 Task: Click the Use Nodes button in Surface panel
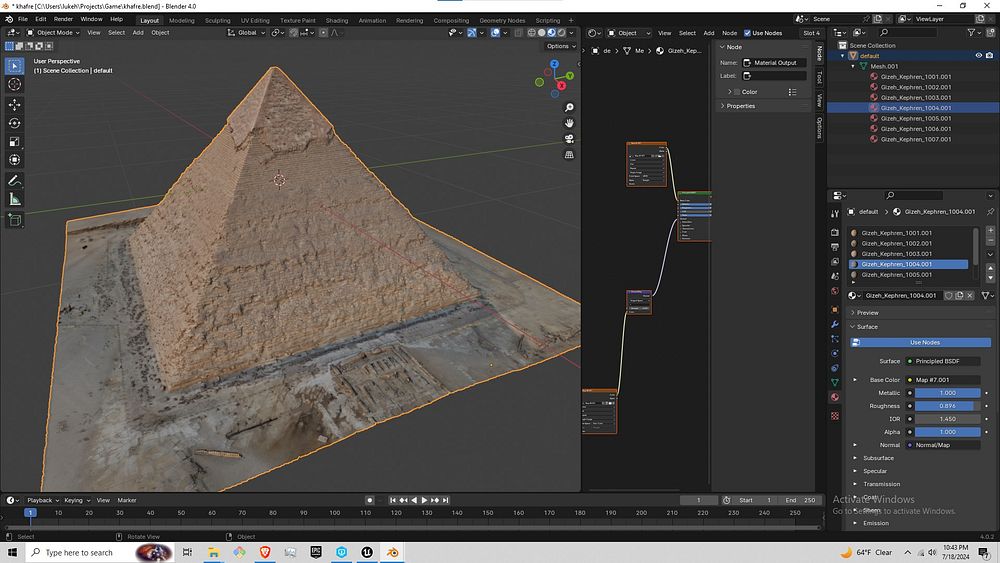[924, 343]
